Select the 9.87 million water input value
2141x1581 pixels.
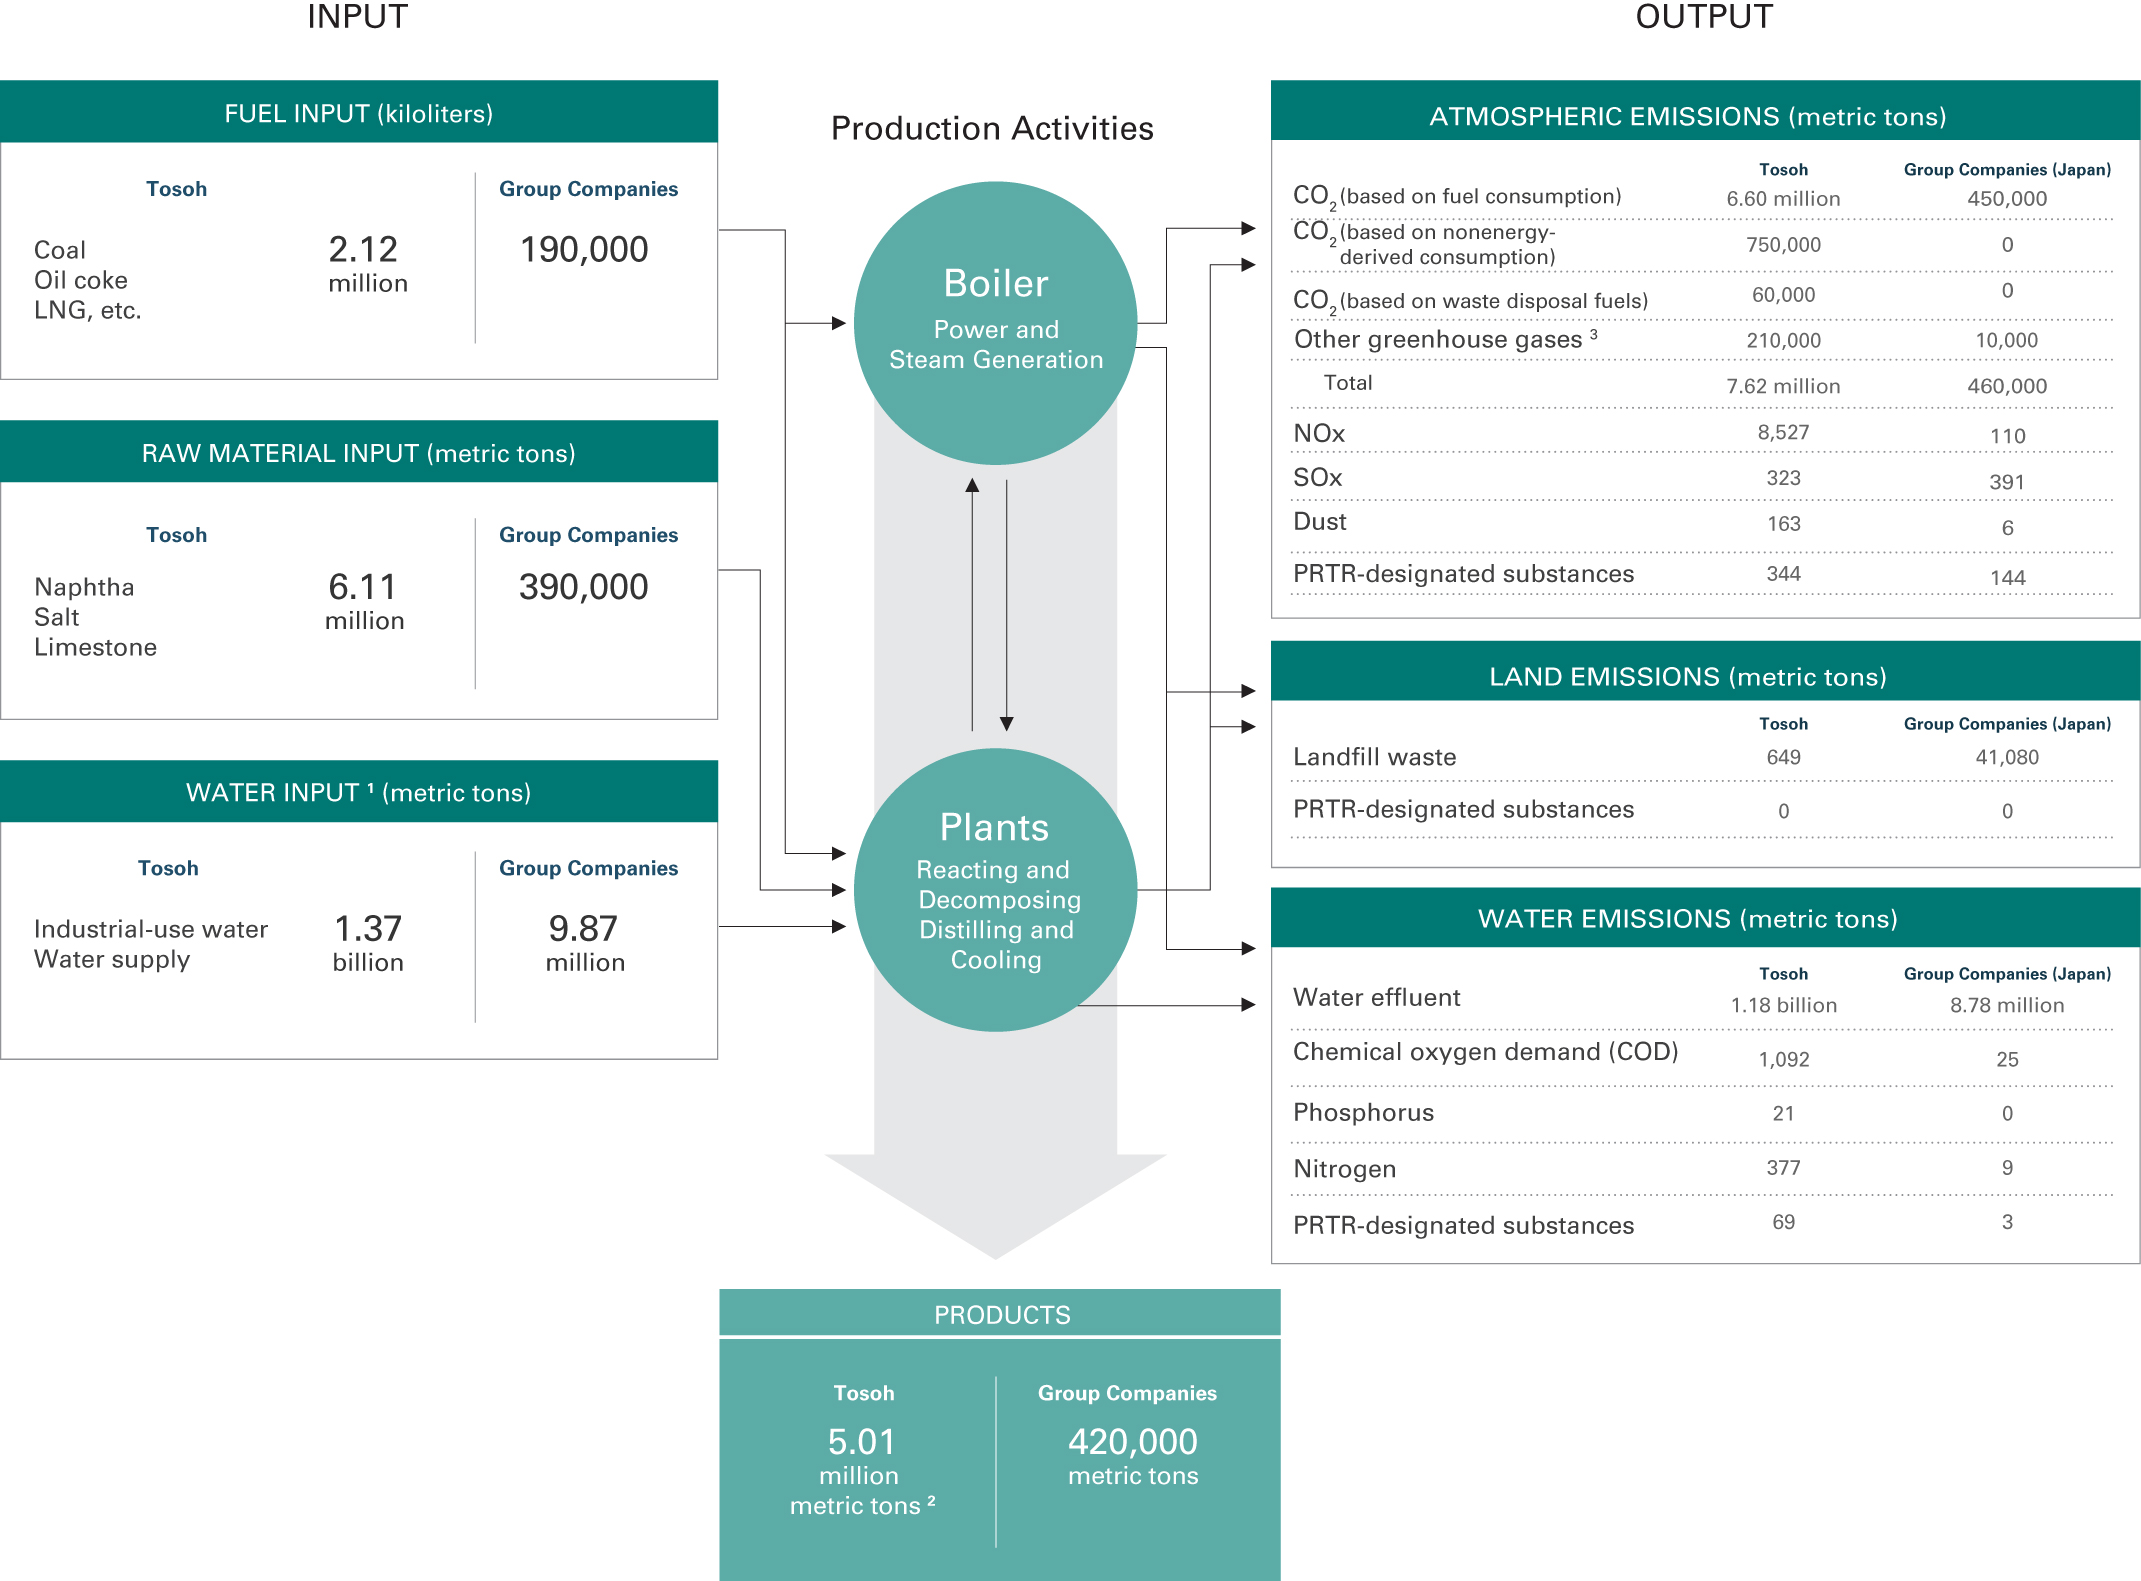pos(585,942)
